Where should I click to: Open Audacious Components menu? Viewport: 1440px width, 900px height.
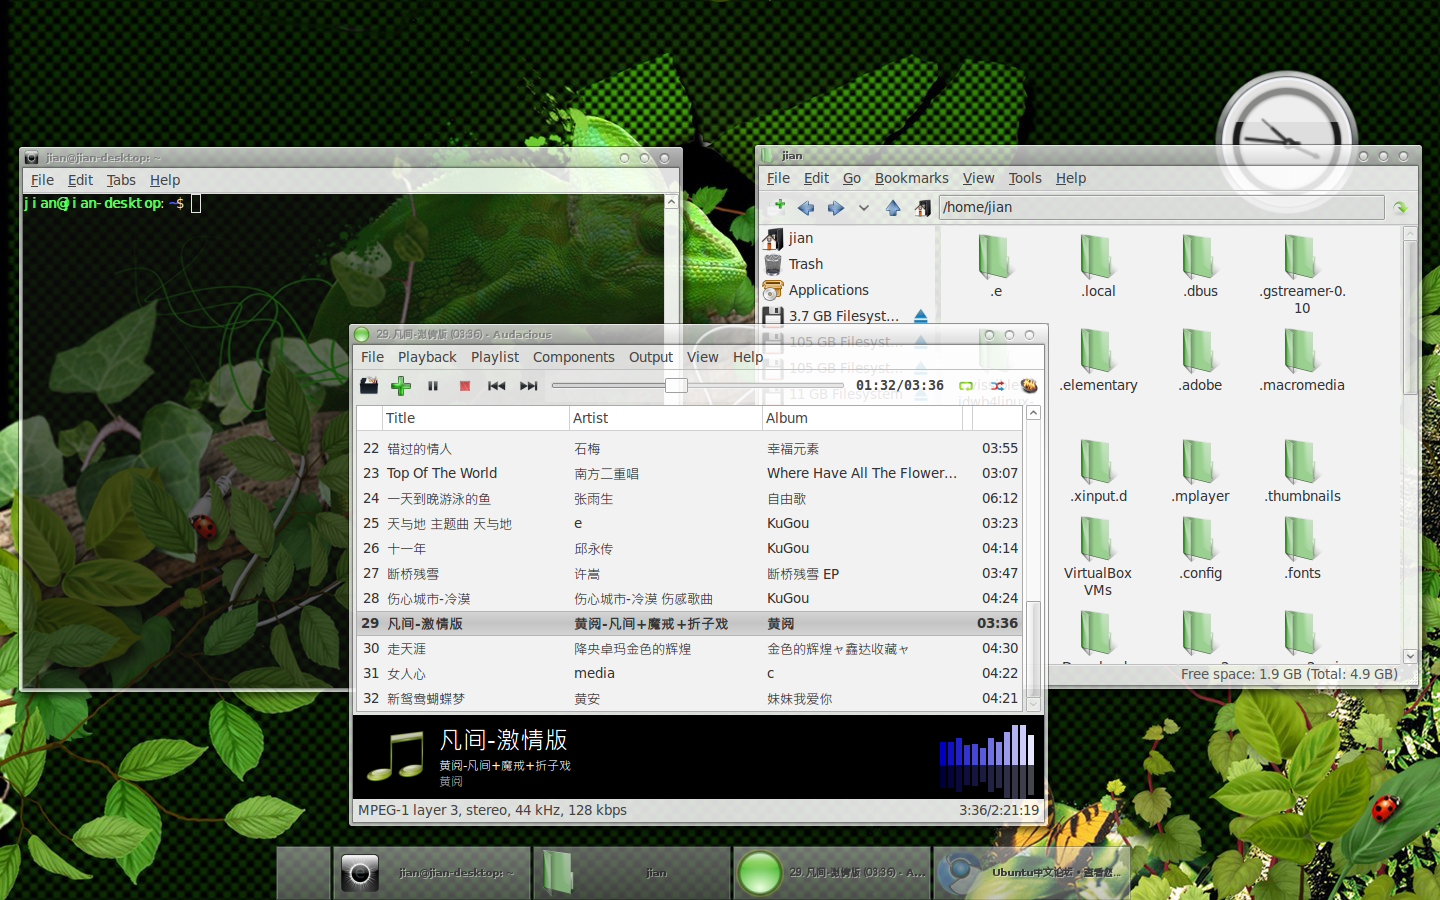tap(574, 357)
